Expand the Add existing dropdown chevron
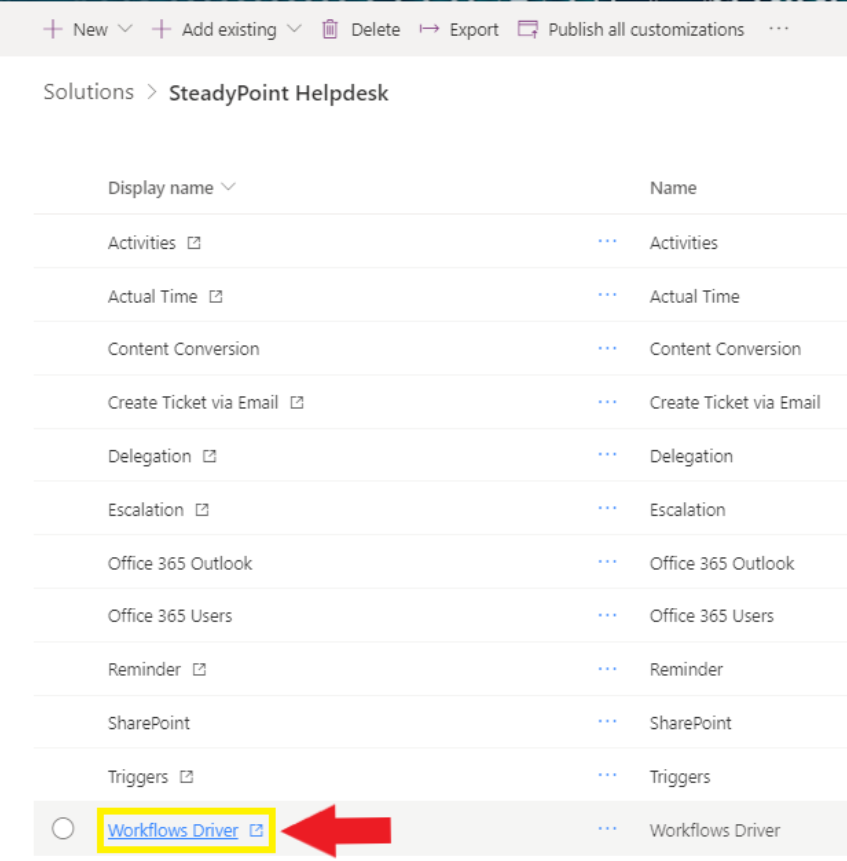This screenshot has height=861, width=847. click(295, 28)
